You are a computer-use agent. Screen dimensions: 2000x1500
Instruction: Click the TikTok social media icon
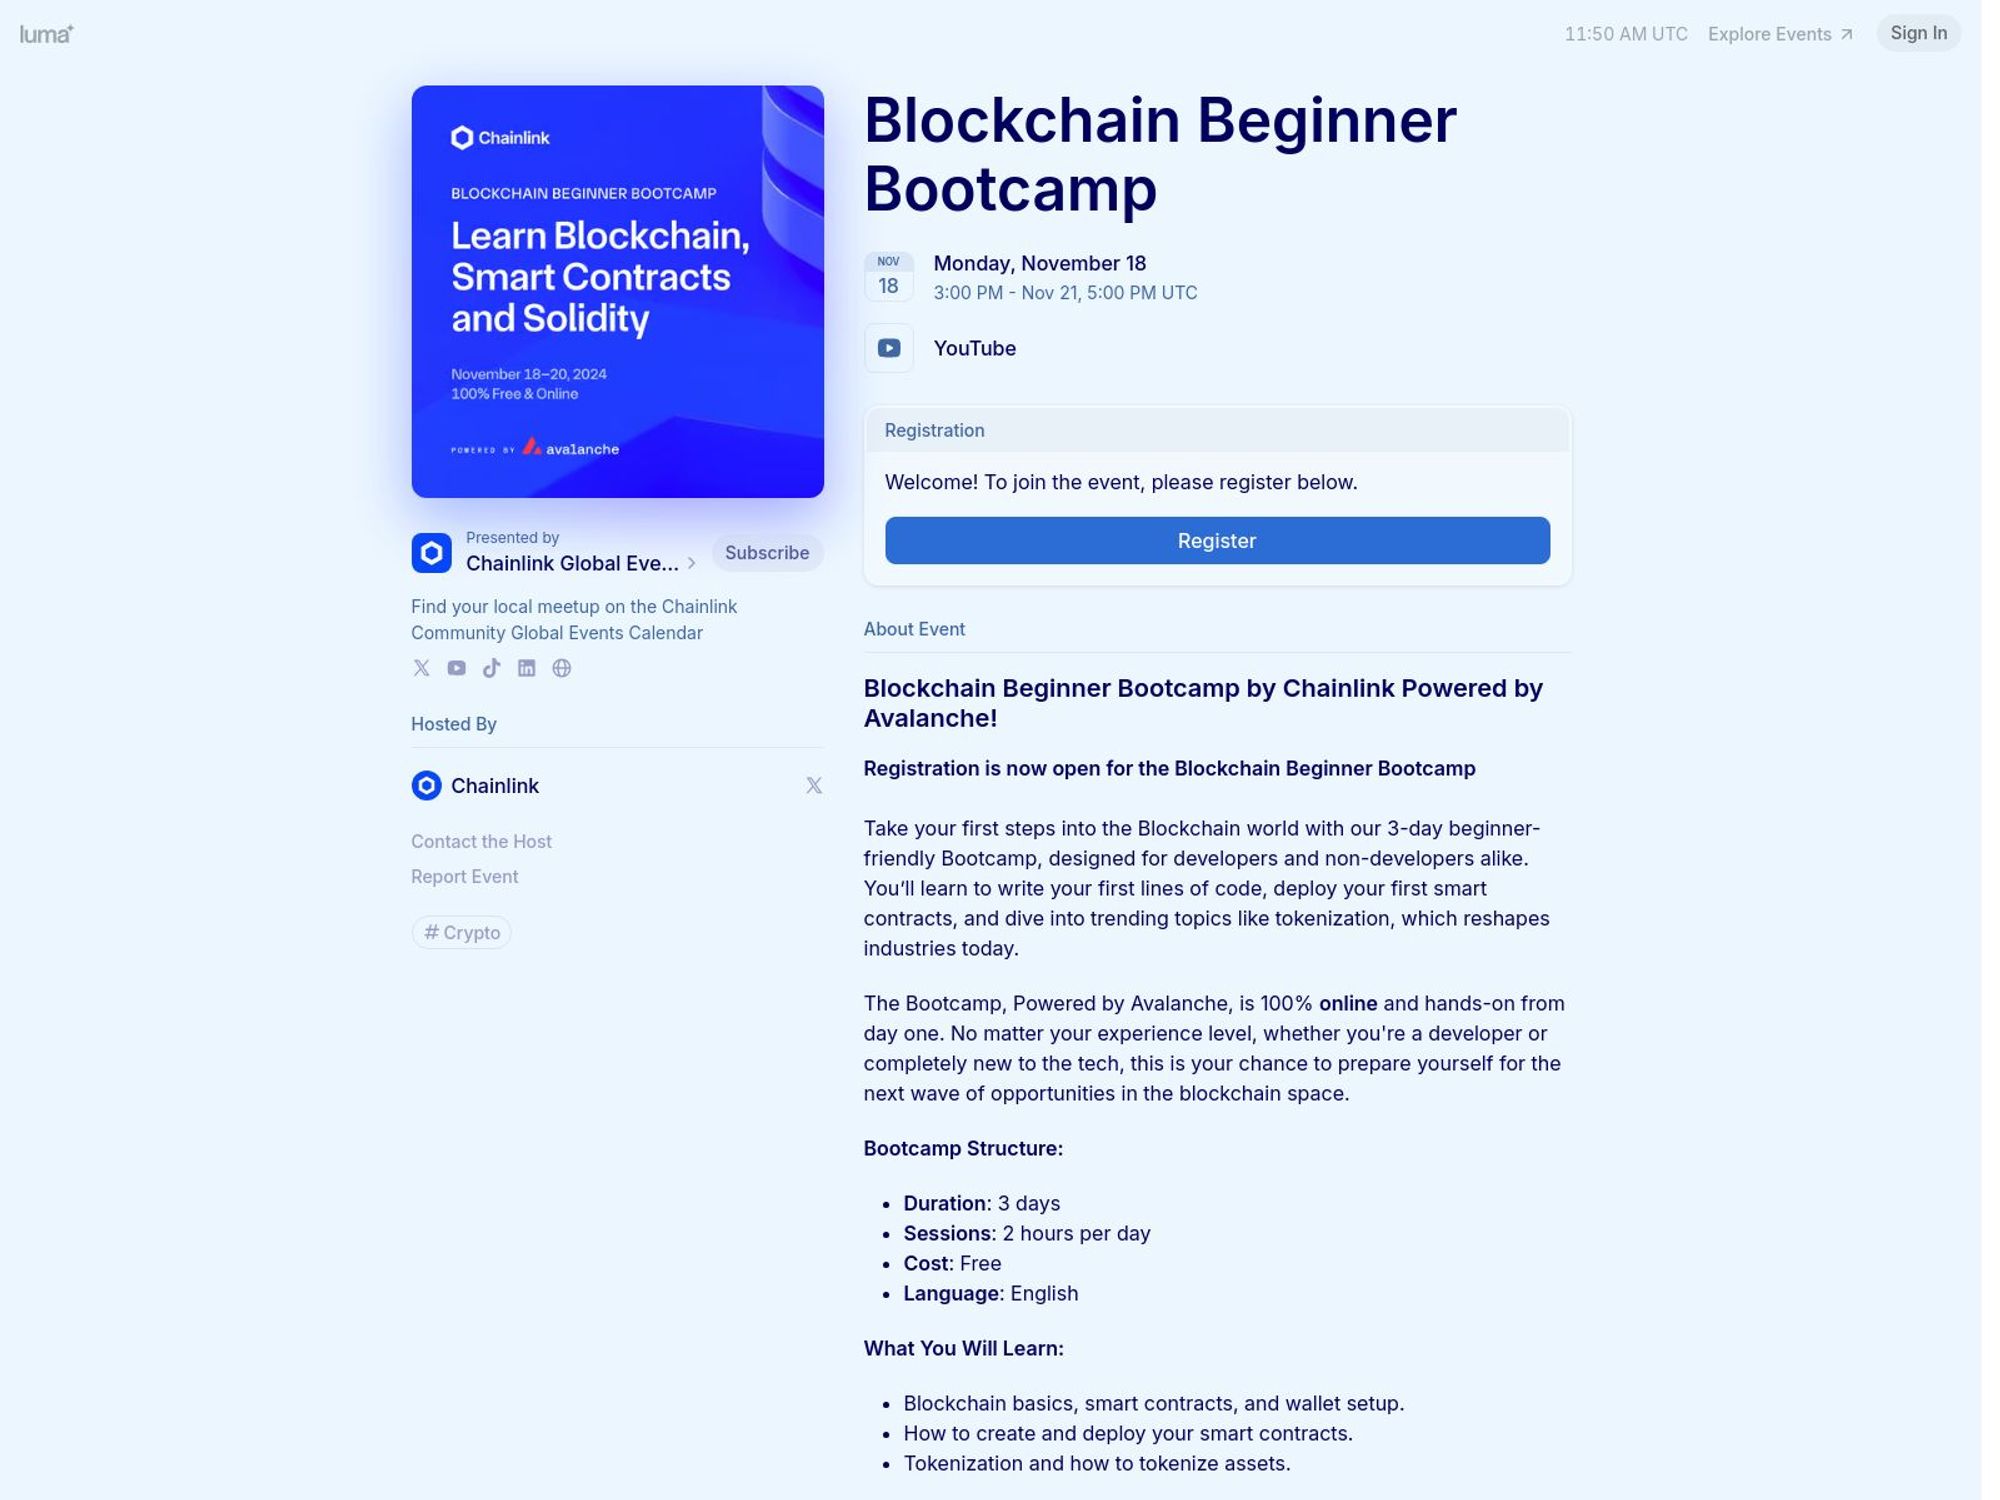pyautogui.click(x=490, y=668)
